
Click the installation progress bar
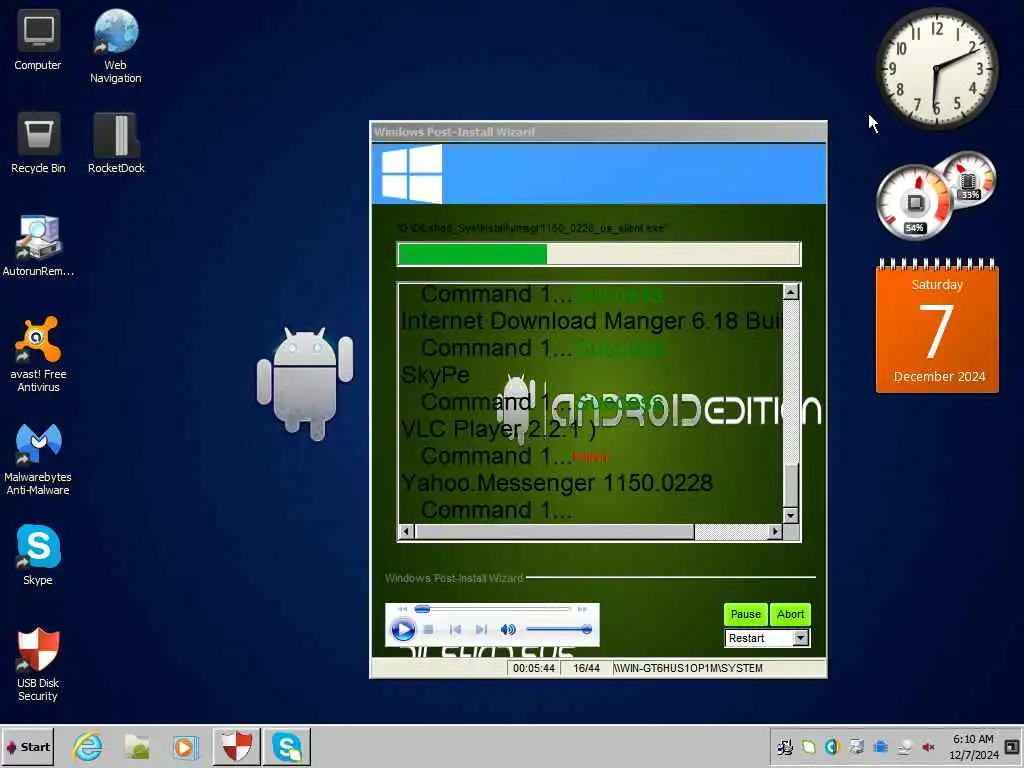click(599, 254)
